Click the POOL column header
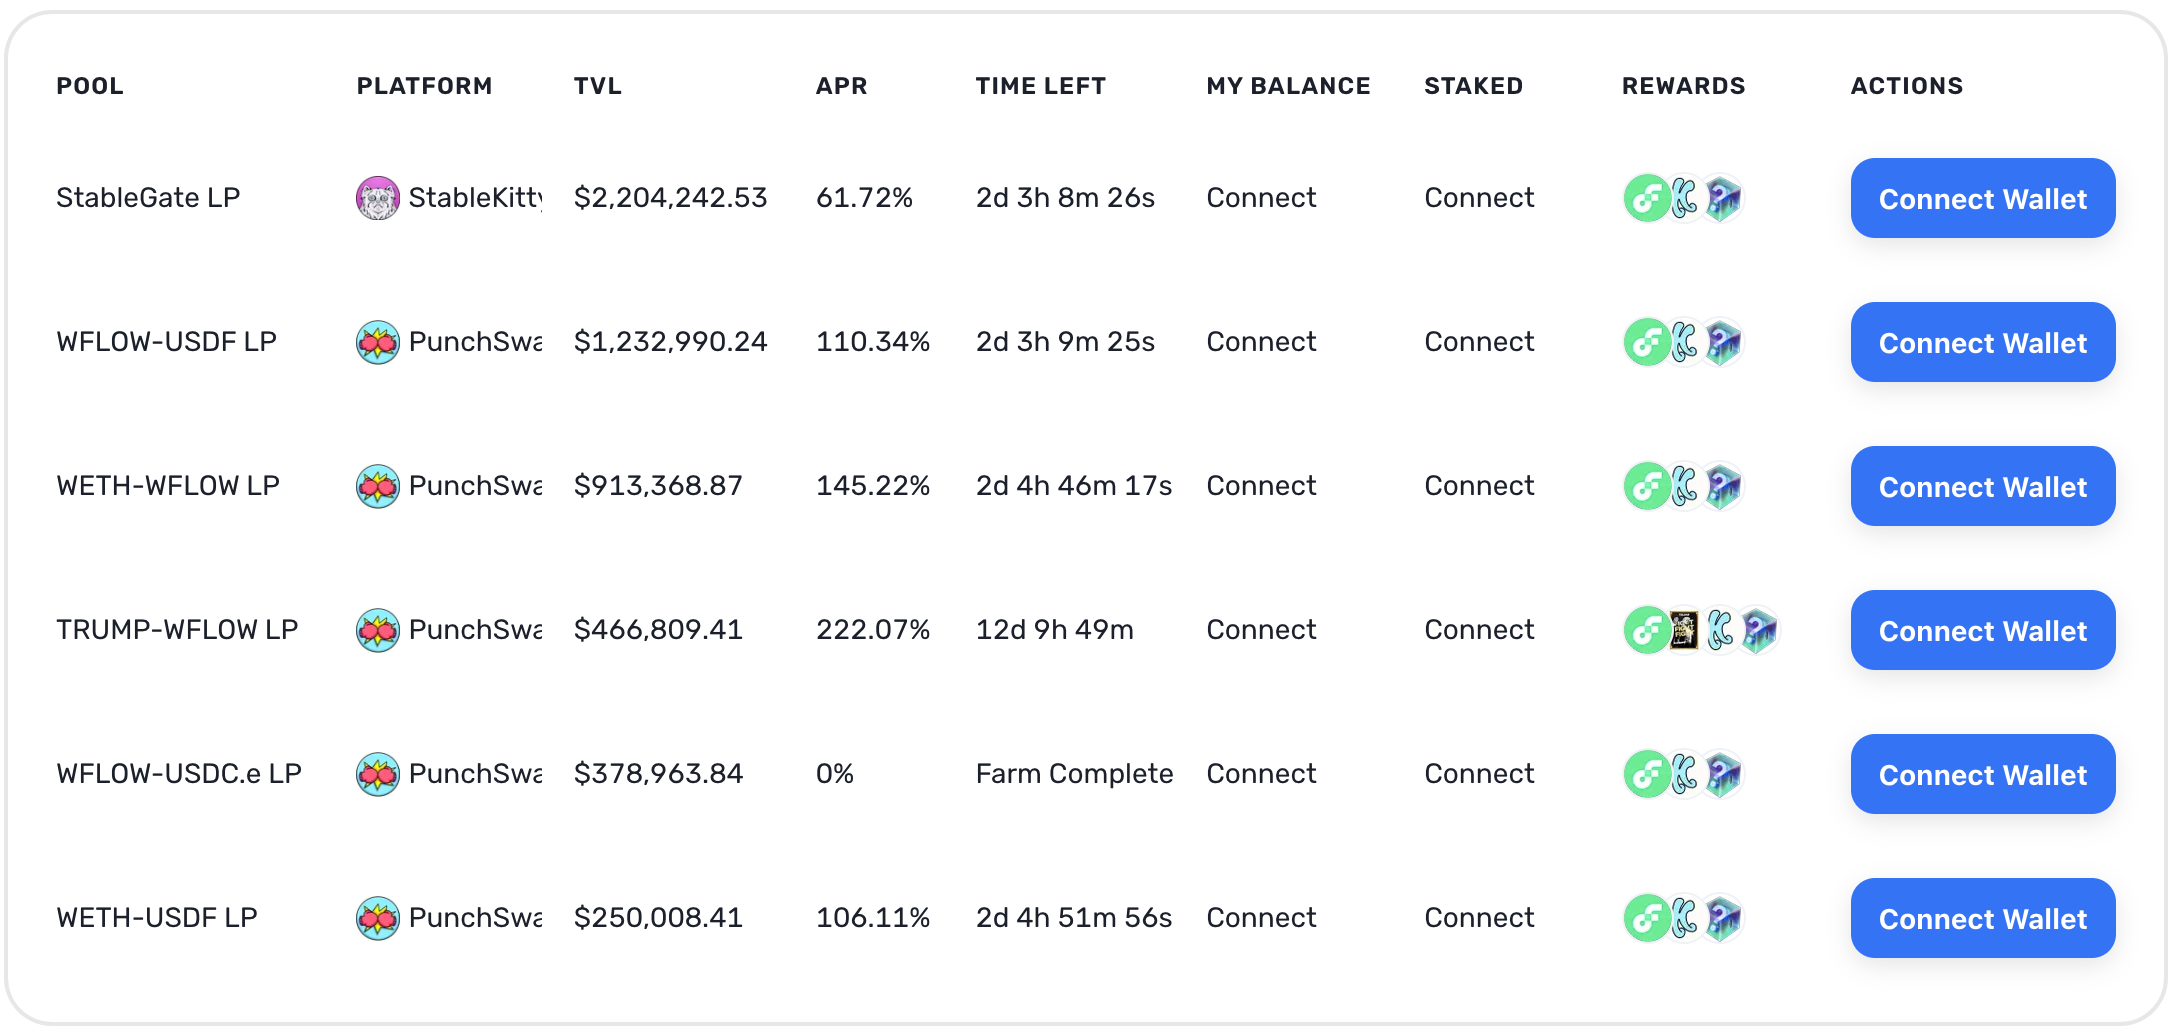 [x=90, y=86]
